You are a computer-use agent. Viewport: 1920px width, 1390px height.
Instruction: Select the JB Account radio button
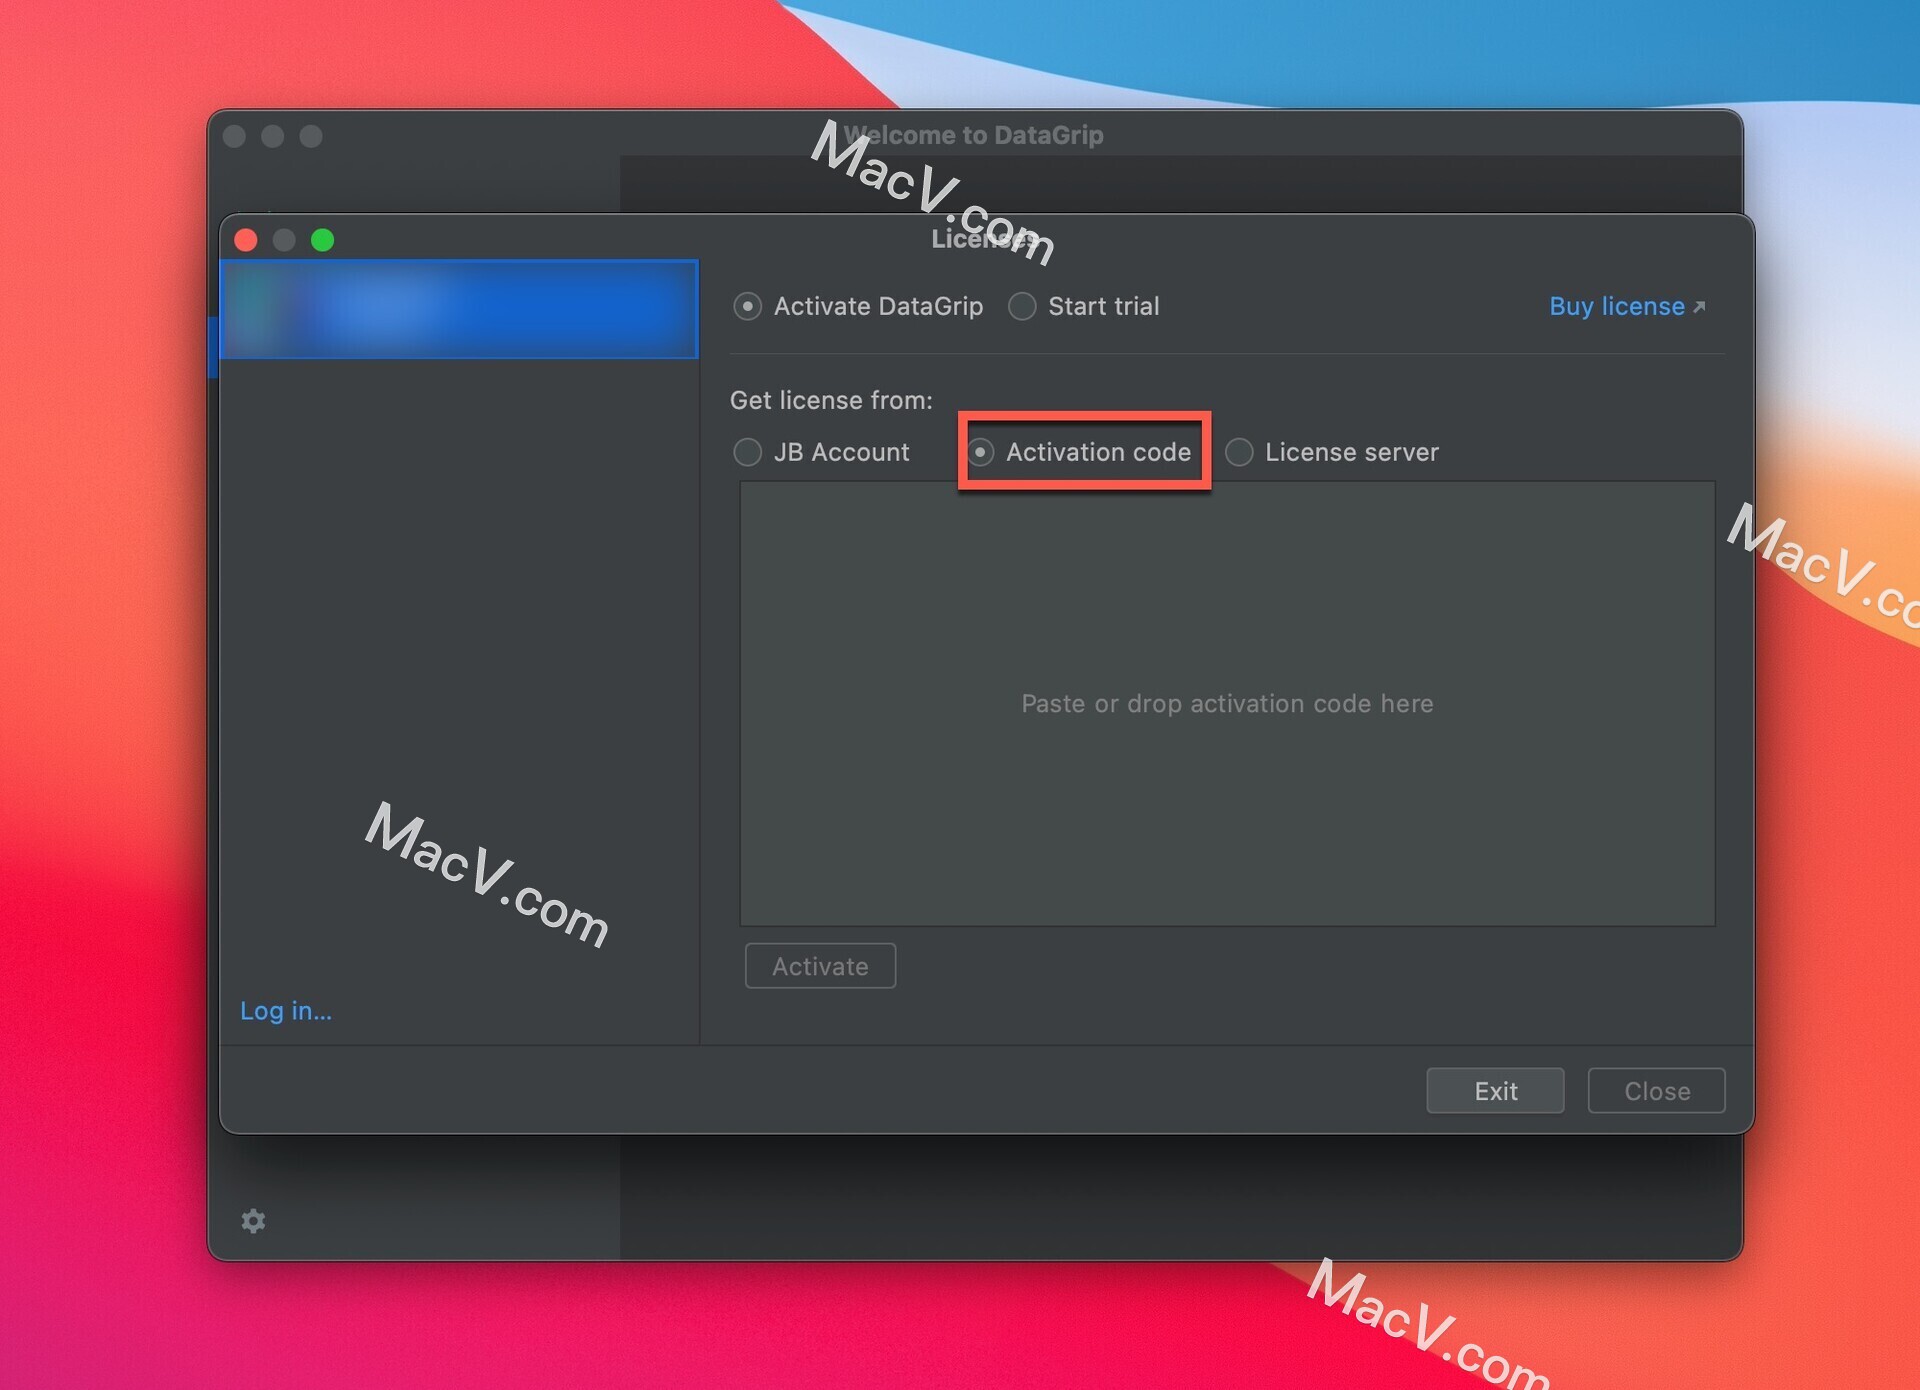pos(745,452)
